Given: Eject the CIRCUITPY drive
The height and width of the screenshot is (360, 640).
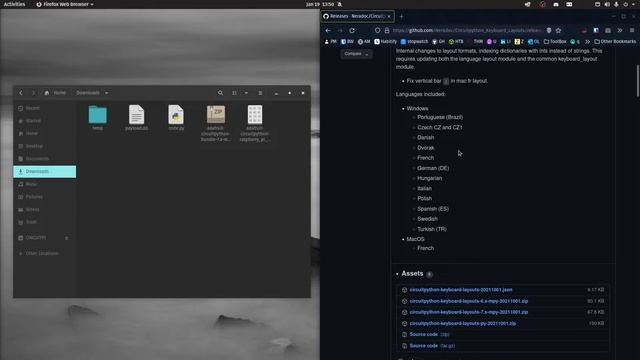Looking at the screenshot, I should pyautogui.click(x=67, y=238).
